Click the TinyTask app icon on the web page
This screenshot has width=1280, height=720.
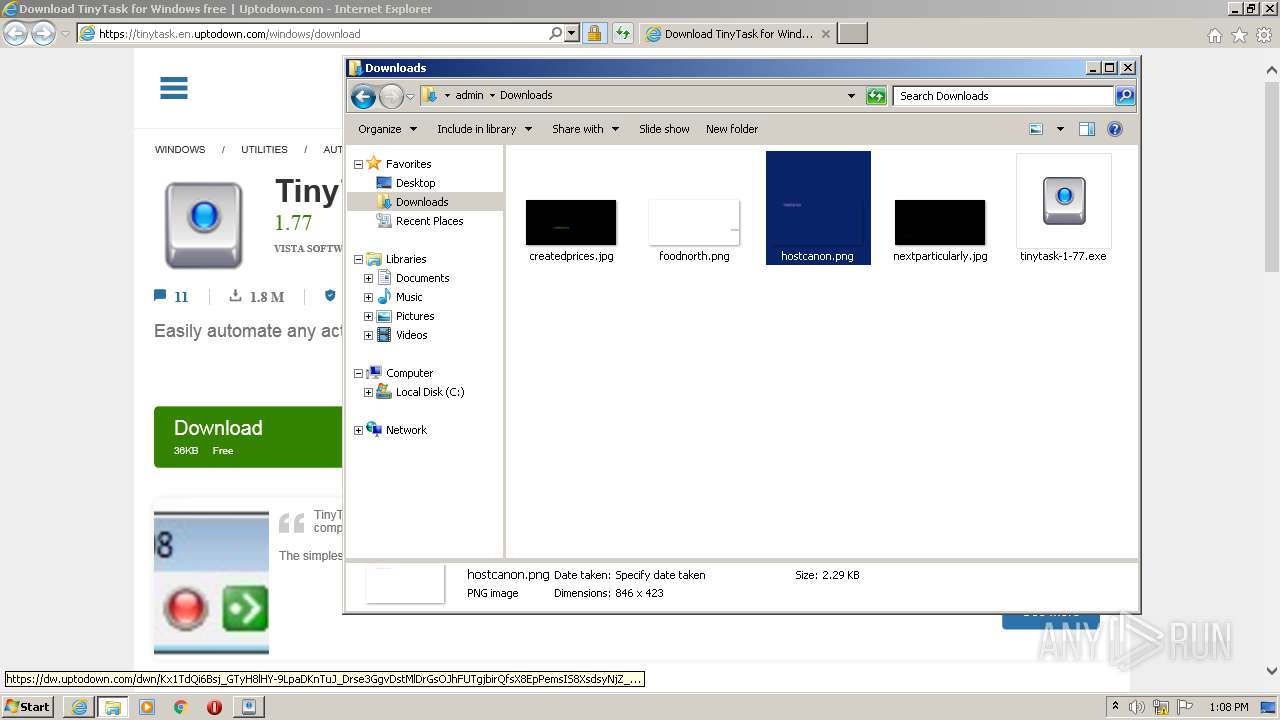(x=204, y=225)
